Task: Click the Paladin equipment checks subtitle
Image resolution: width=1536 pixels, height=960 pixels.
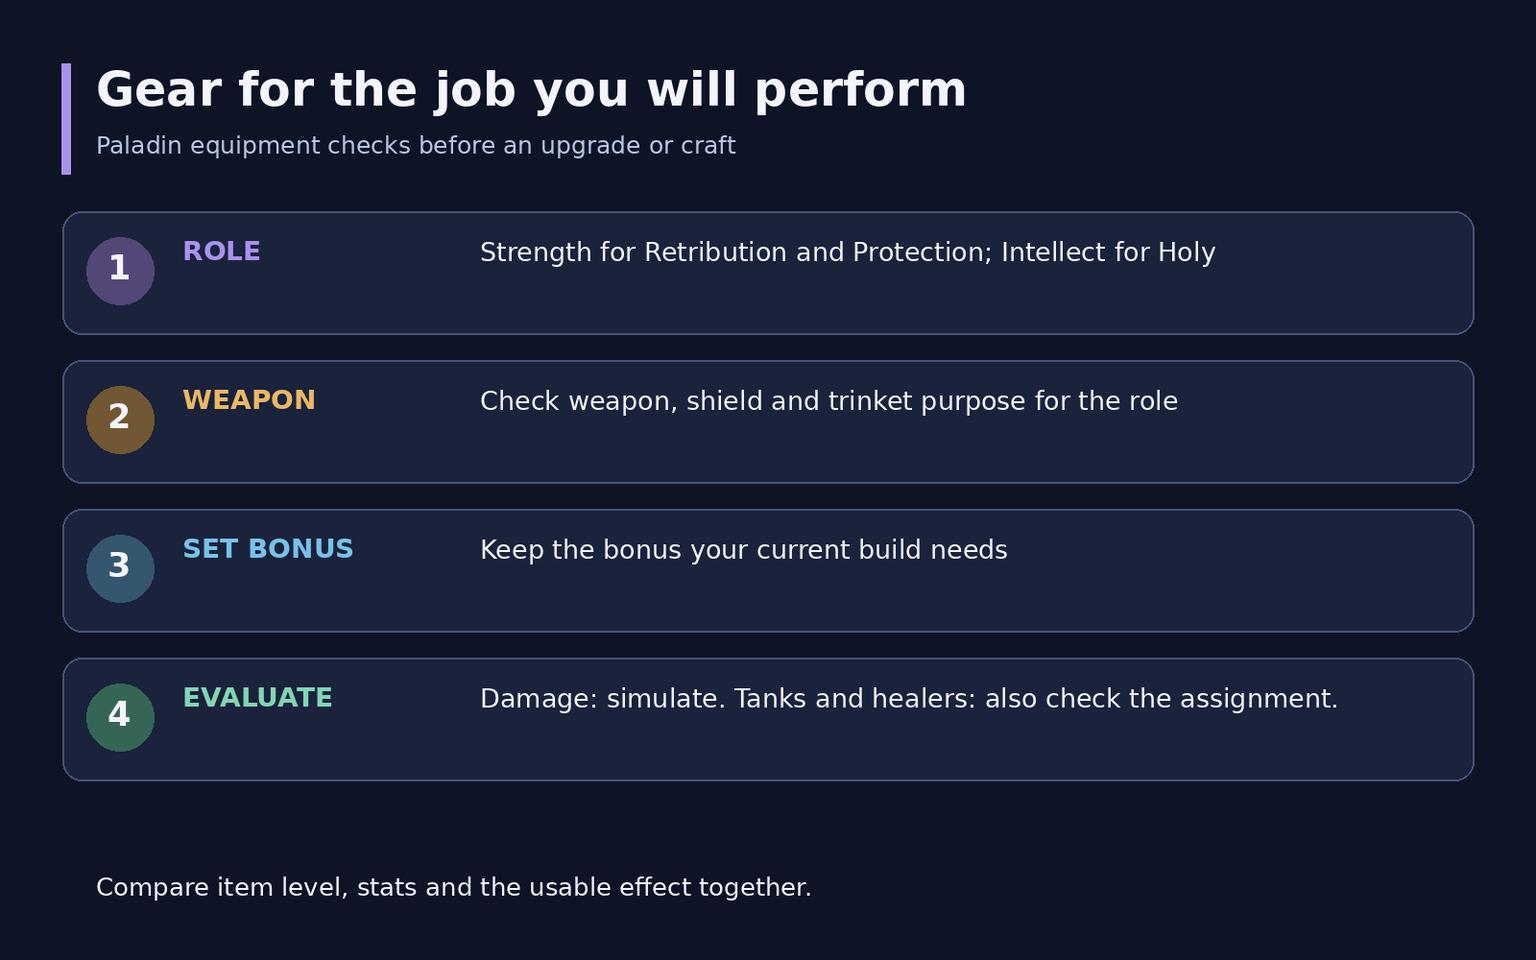Action: point(416,146)
